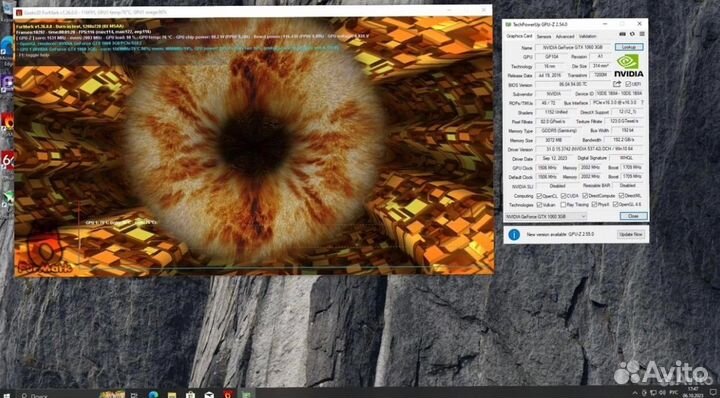The width and height of the screenshot is (720, 398).
Task: Click the Digital Signature WHQL value
Action: 627,159
